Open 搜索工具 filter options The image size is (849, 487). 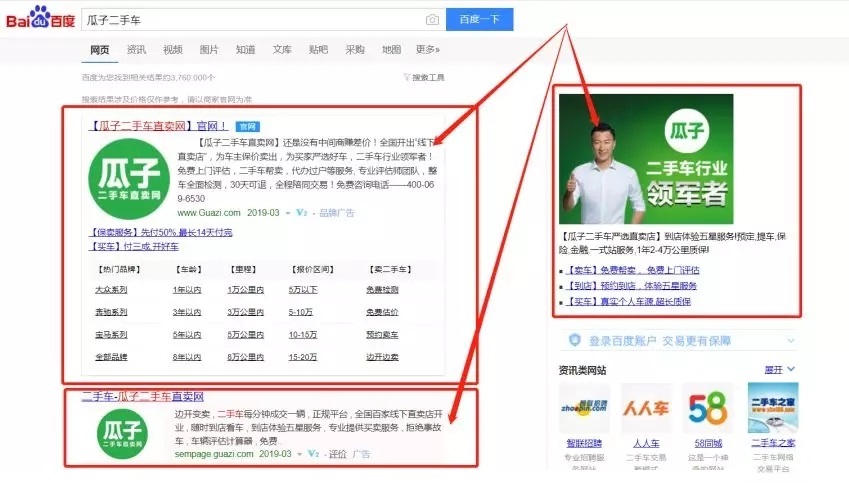[424, 77]
